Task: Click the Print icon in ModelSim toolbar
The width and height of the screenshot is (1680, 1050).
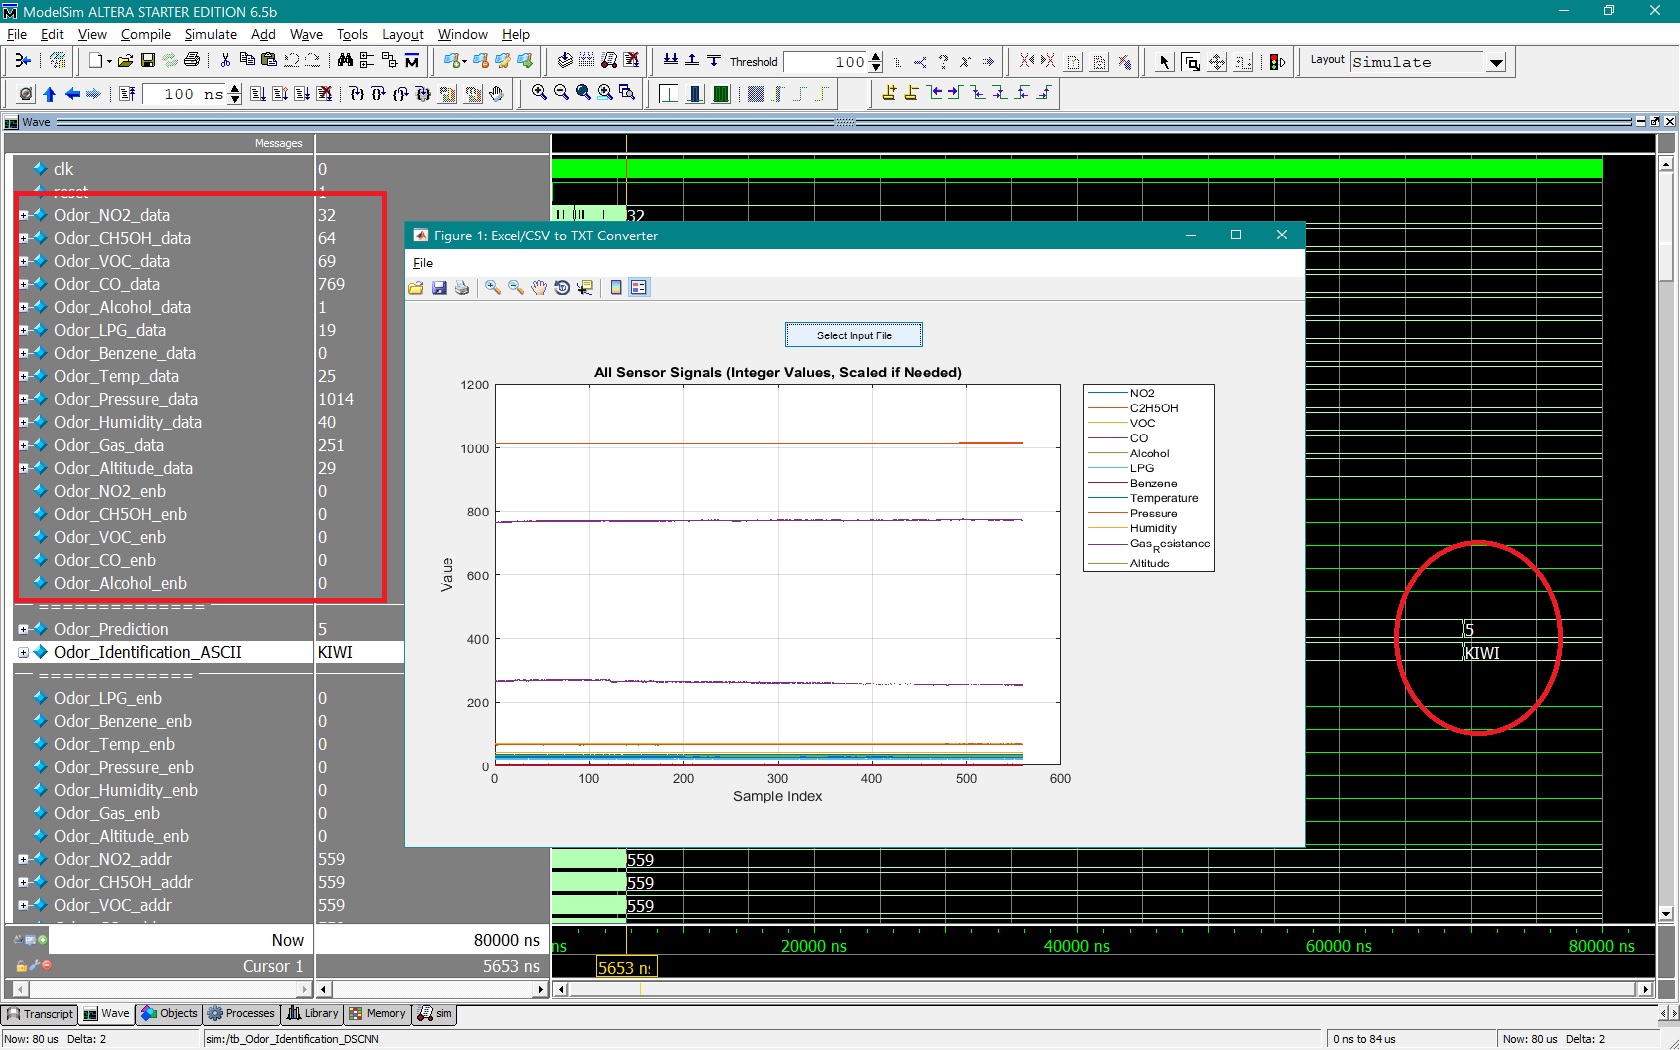Action: click(x=192, y=61)
